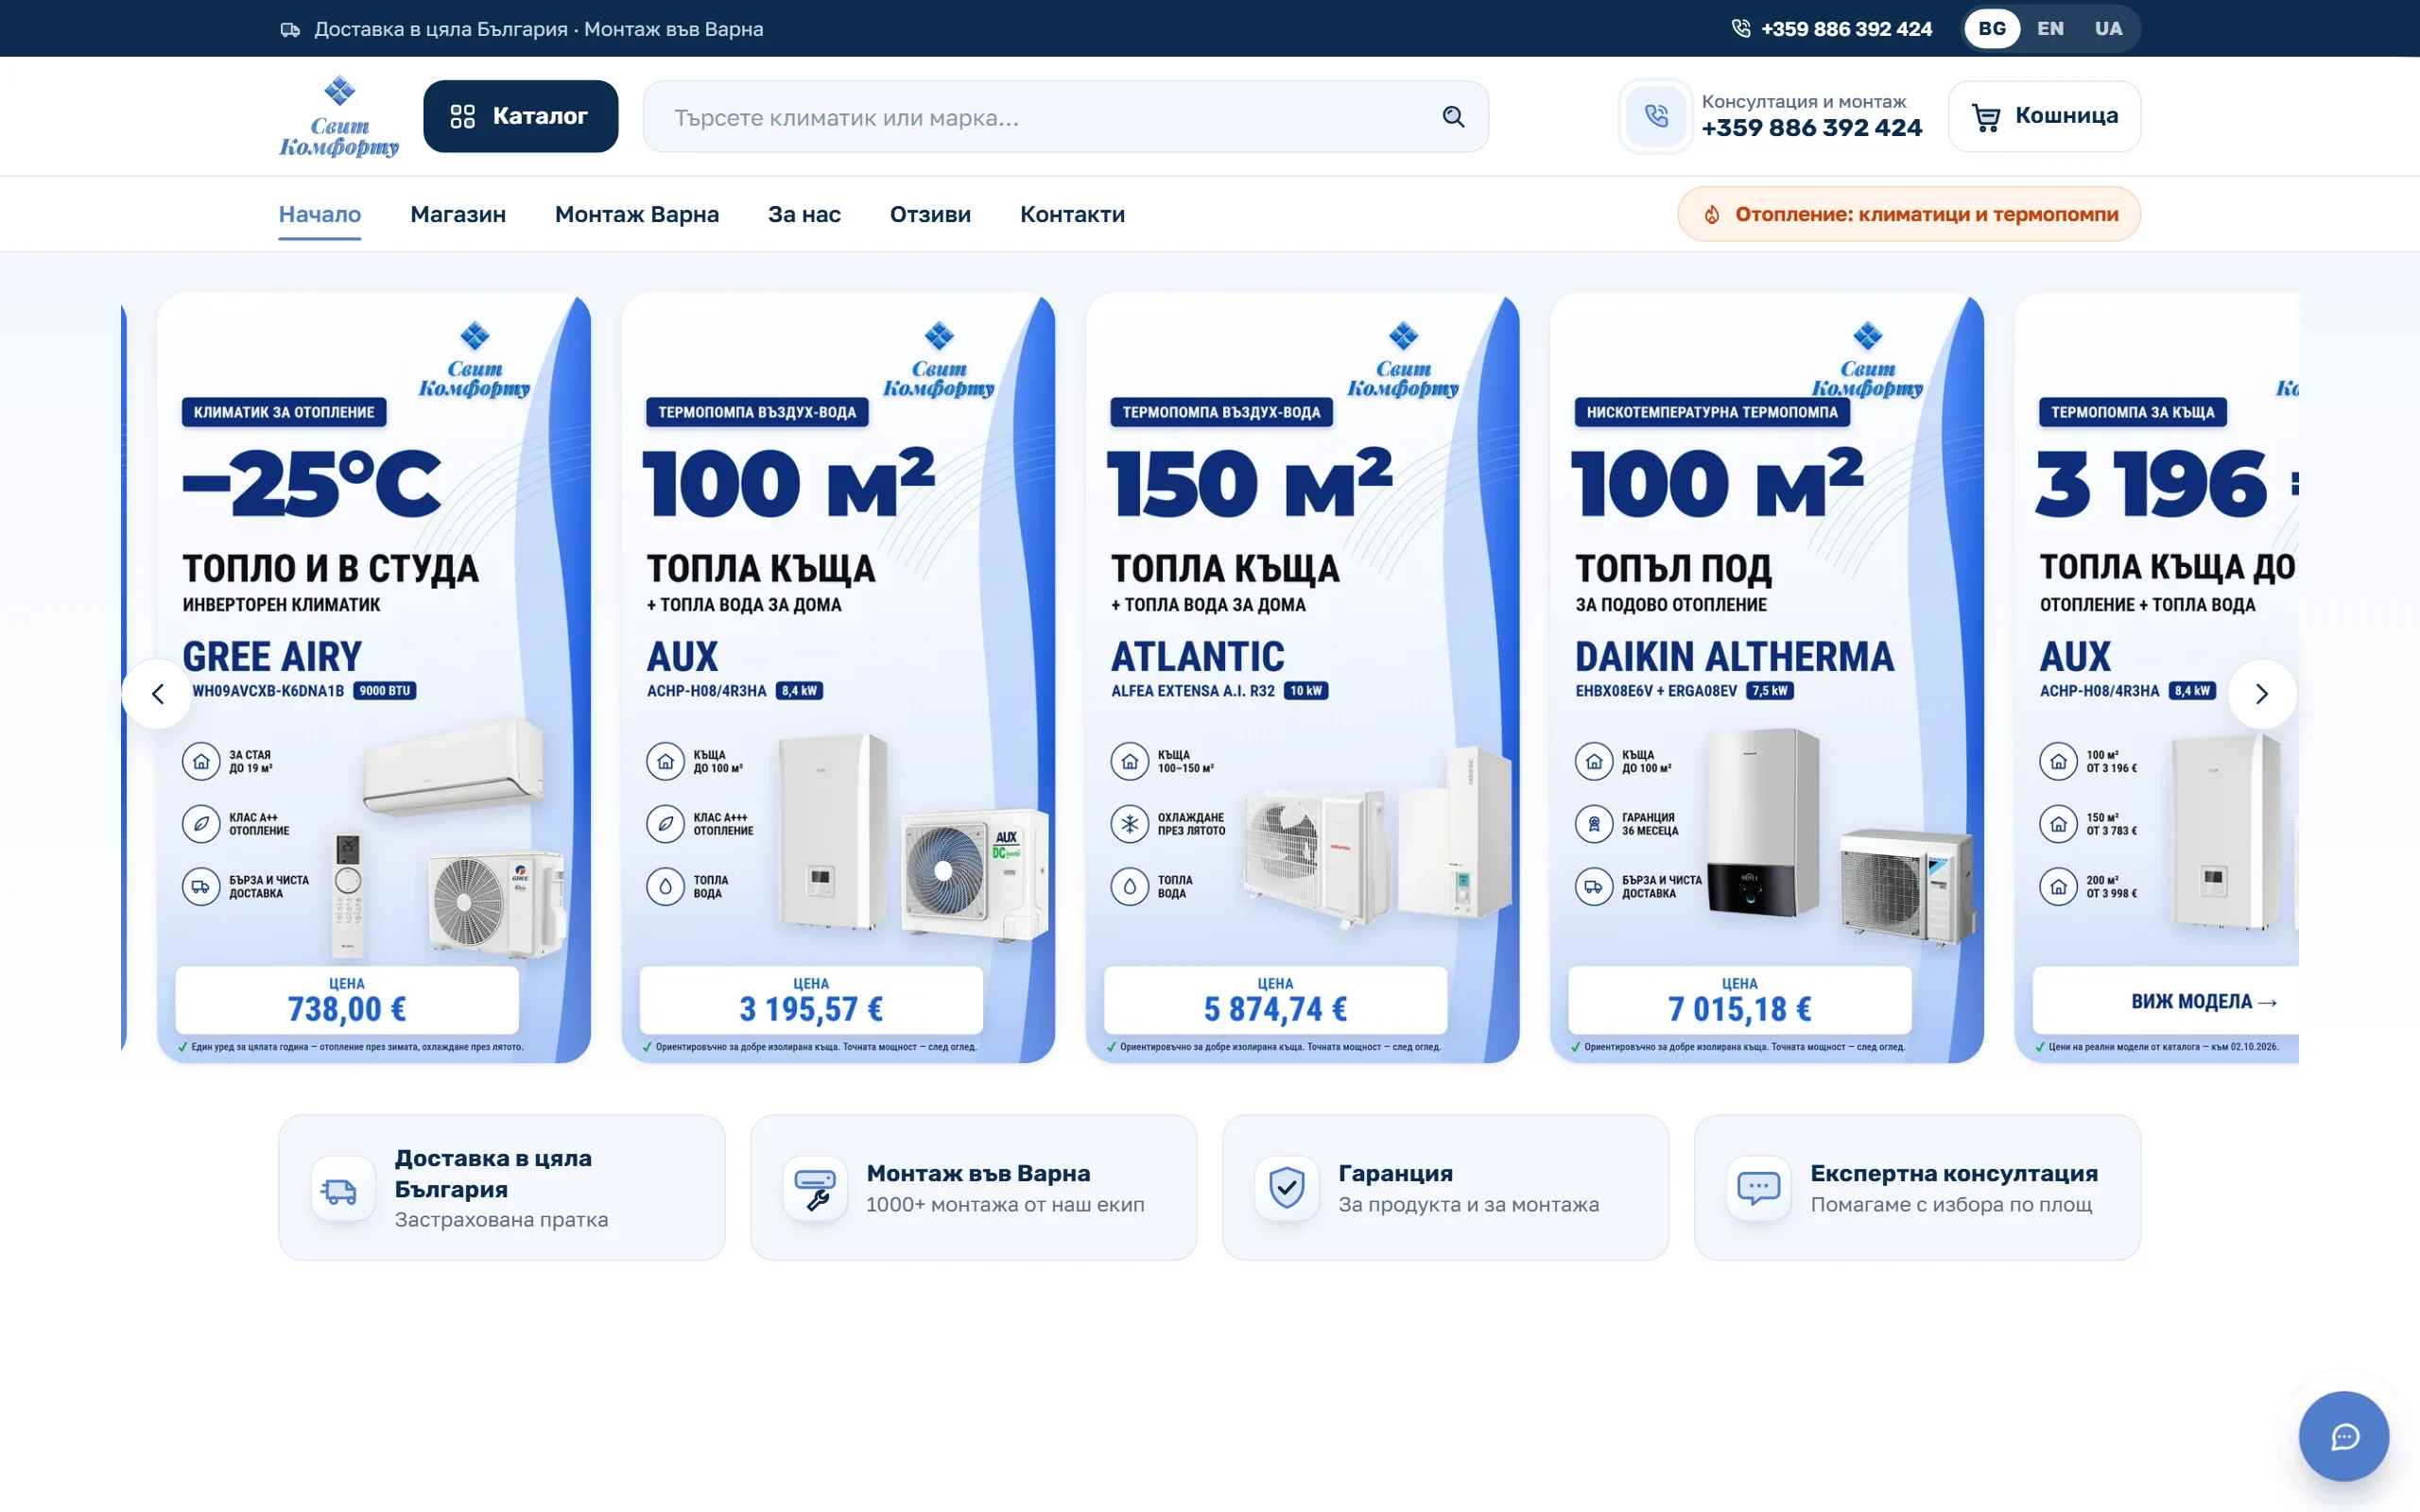The height and width of the screenshot is (1512, 2420).
Task: Click the ВИЖ МОДЕЛА link
Action: point(2204,1001)
